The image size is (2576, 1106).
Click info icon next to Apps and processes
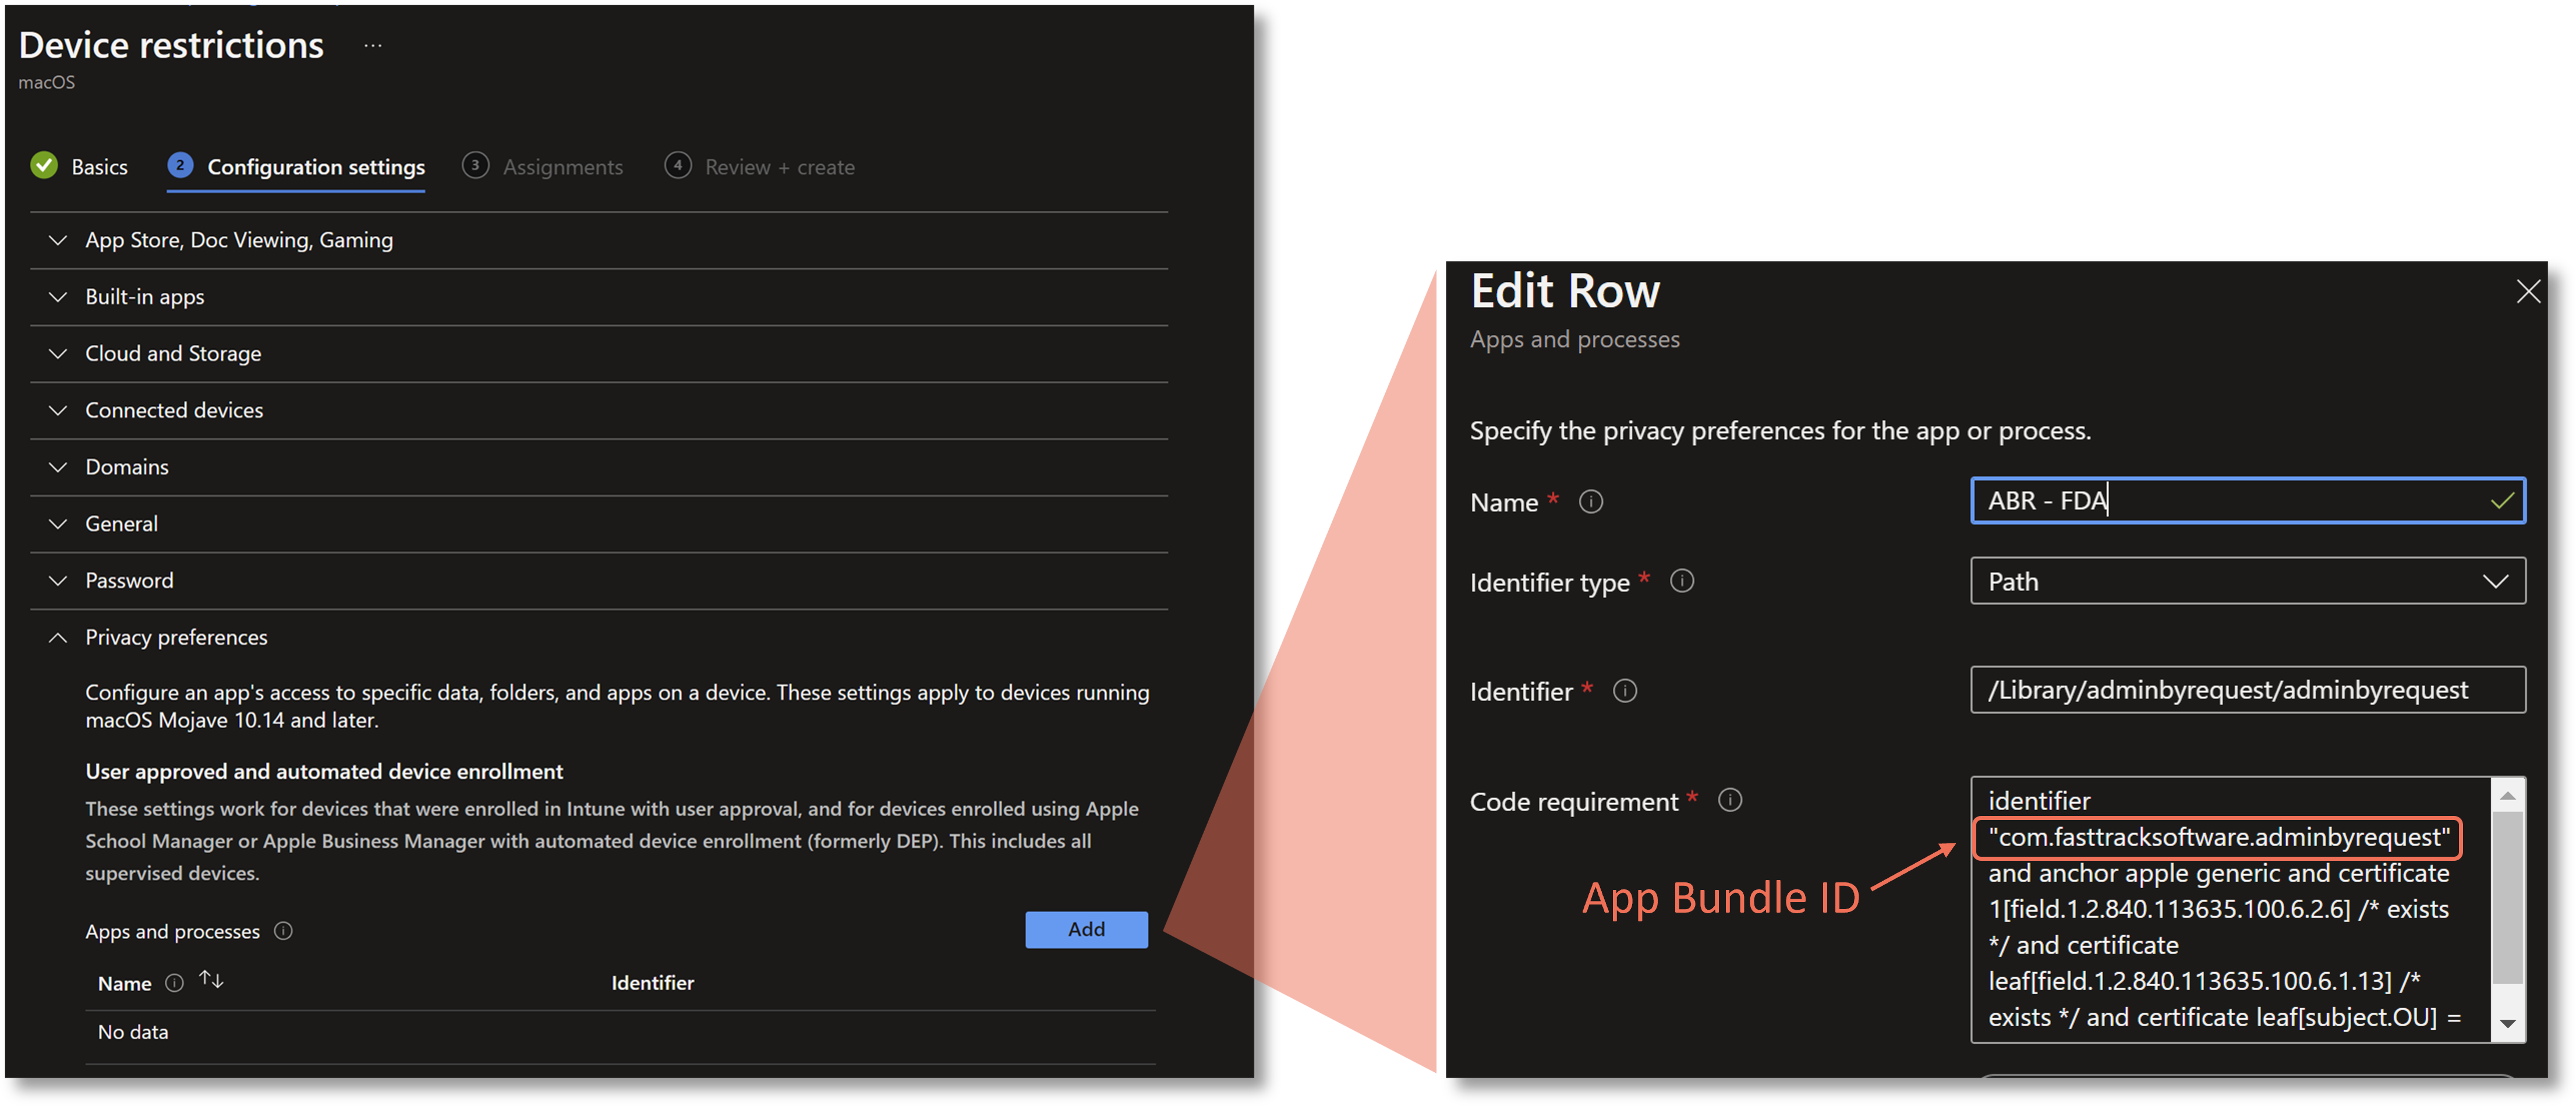(283, 931)
